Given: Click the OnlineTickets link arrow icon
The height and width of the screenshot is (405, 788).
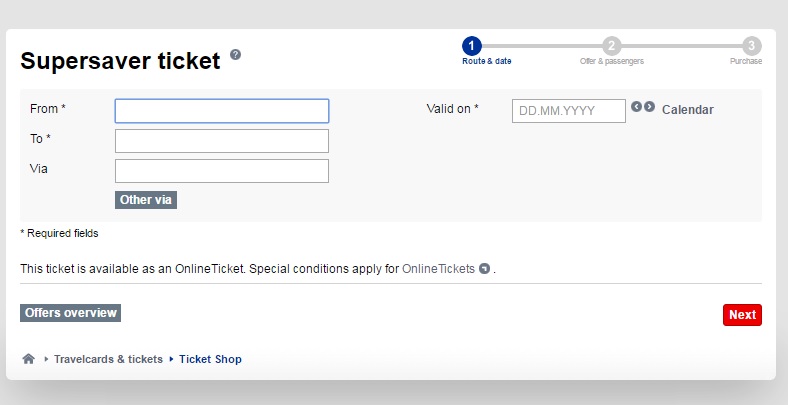Looking at the screenshot, I should click(x=484, y=269).
